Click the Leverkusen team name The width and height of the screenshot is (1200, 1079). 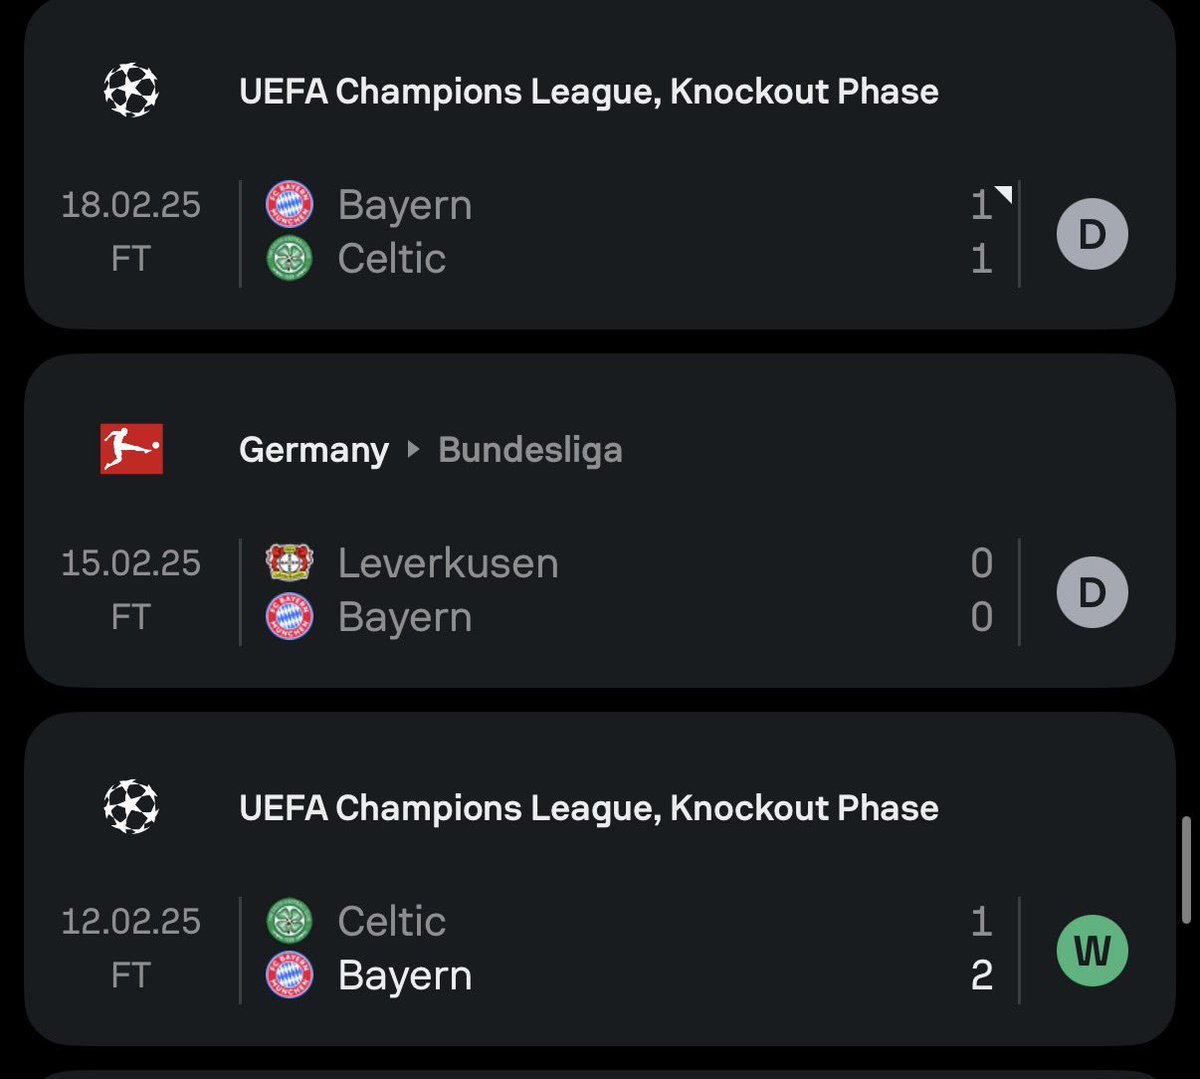(448, 563)
